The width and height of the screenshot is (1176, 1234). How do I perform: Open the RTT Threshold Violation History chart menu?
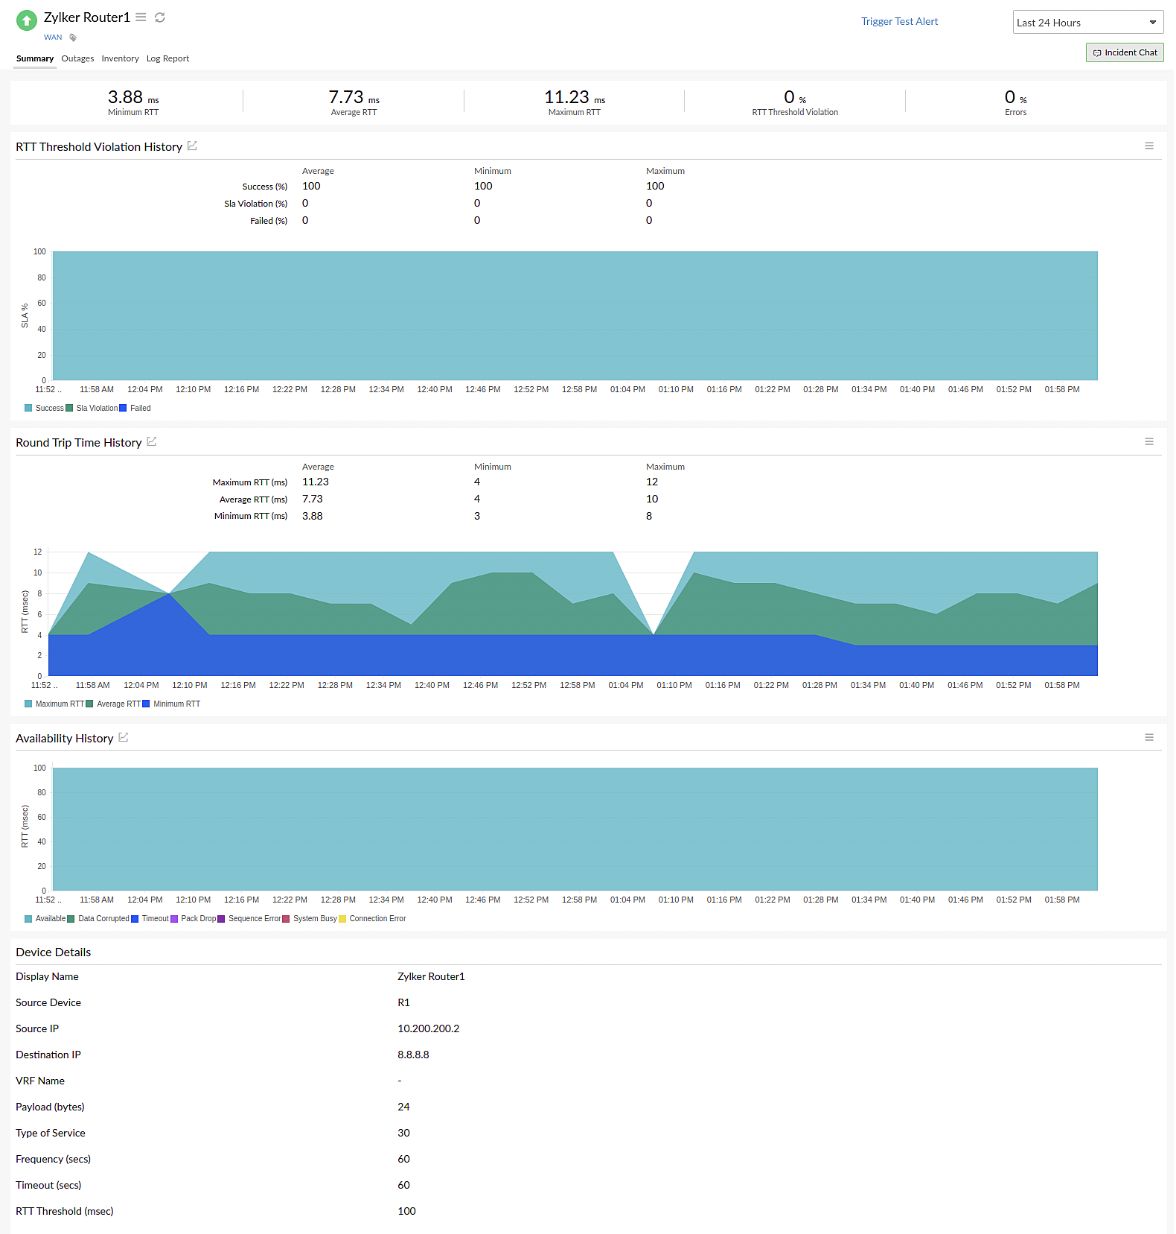tap(1149, 145)
